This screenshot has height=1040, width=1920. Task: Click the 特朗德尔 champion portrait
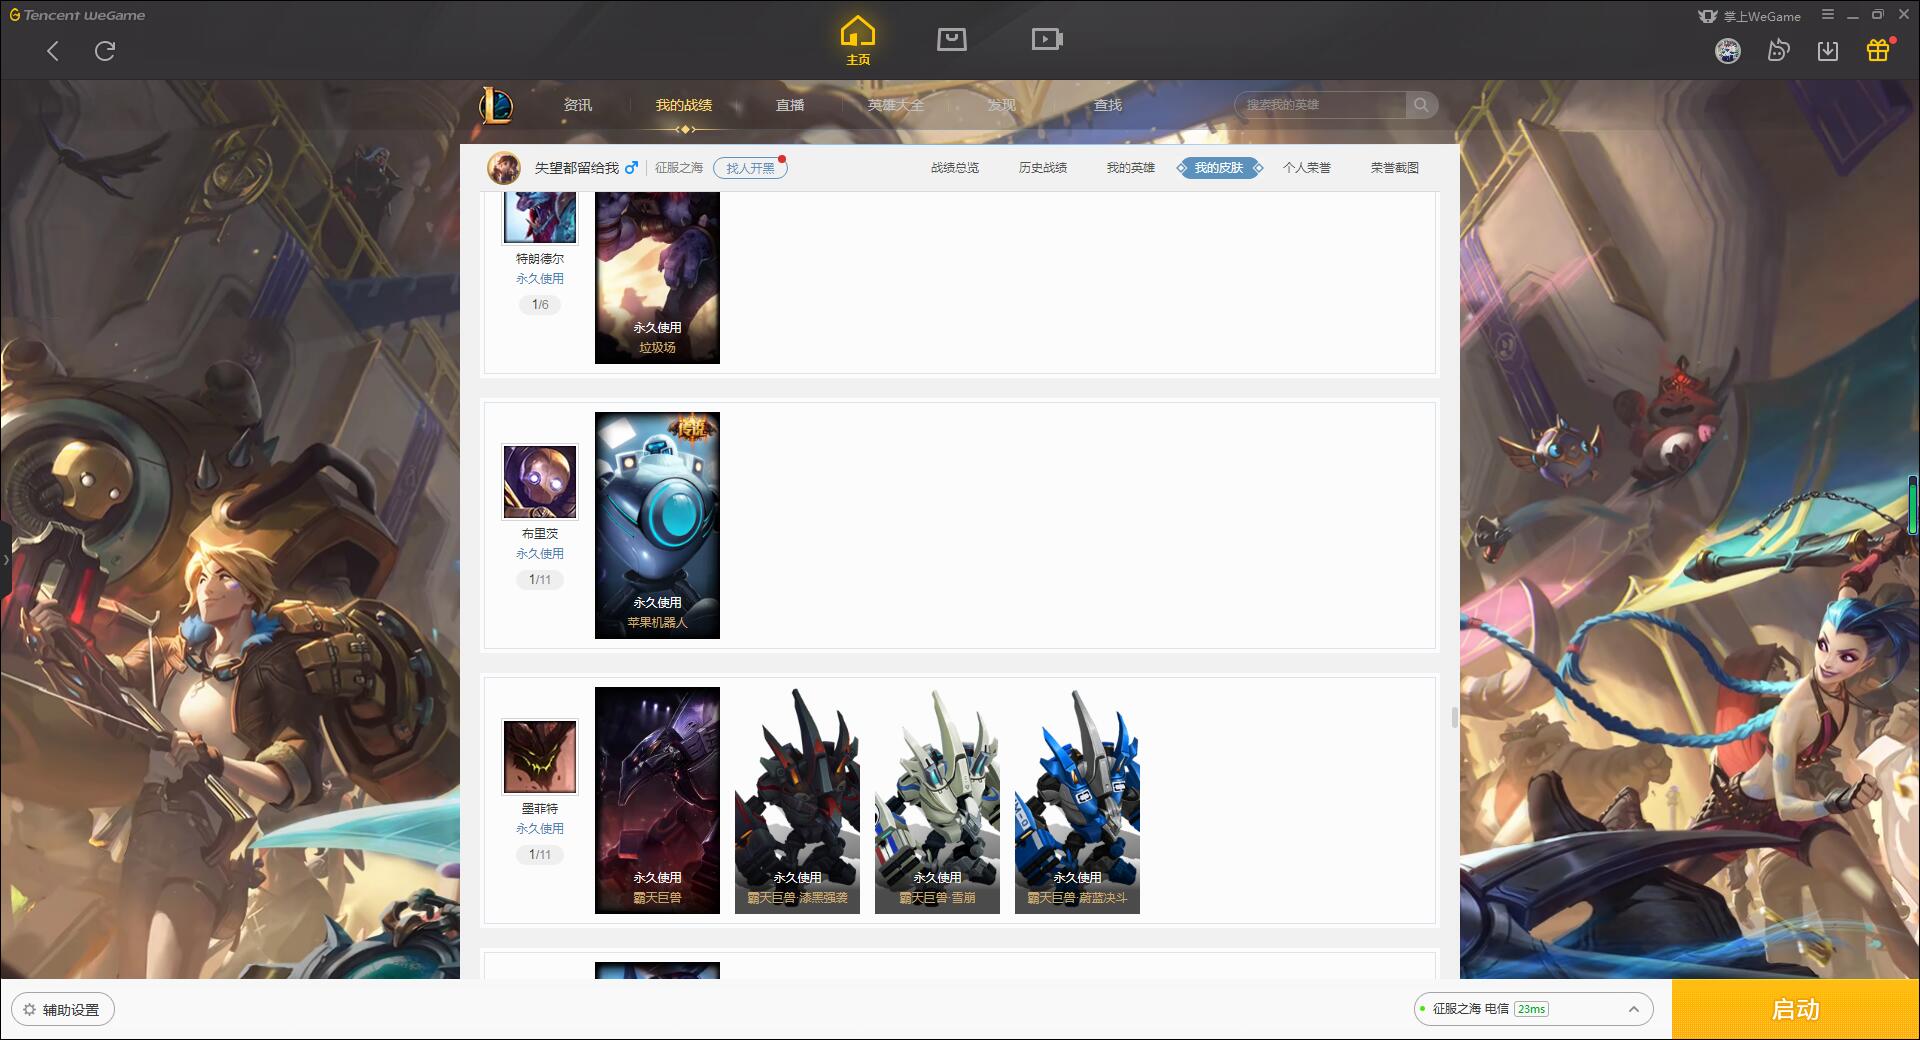(x=540, y=217)
